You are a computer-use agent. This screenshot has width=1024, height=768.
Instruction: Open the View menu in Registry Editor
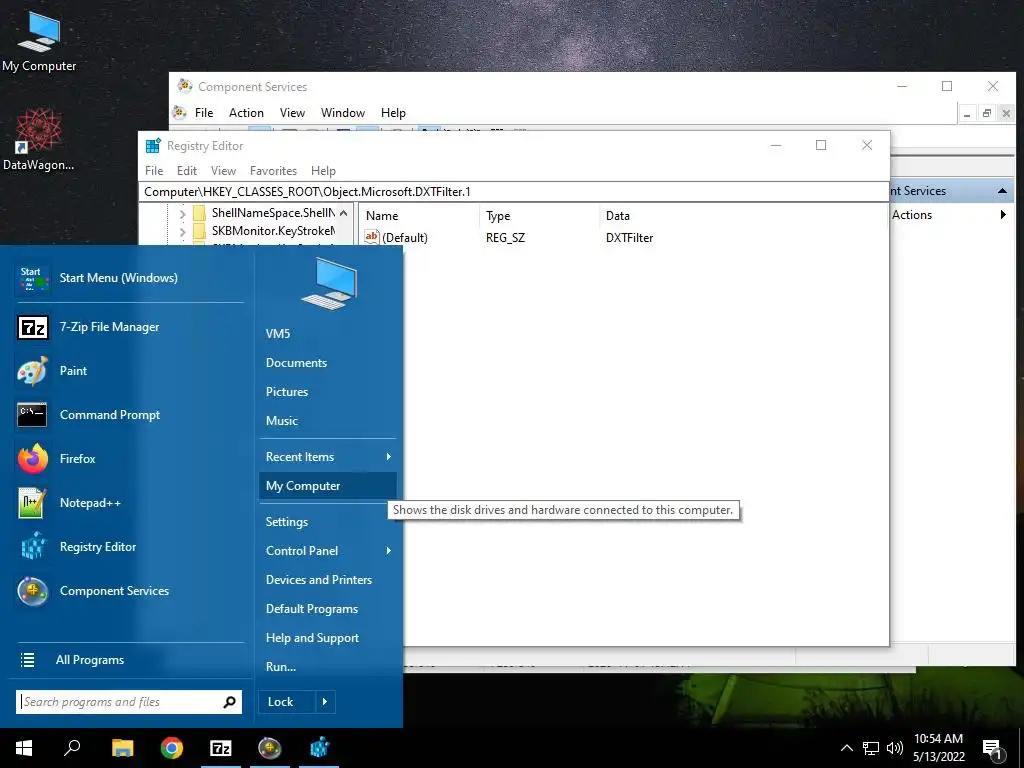tap(223, 170)
